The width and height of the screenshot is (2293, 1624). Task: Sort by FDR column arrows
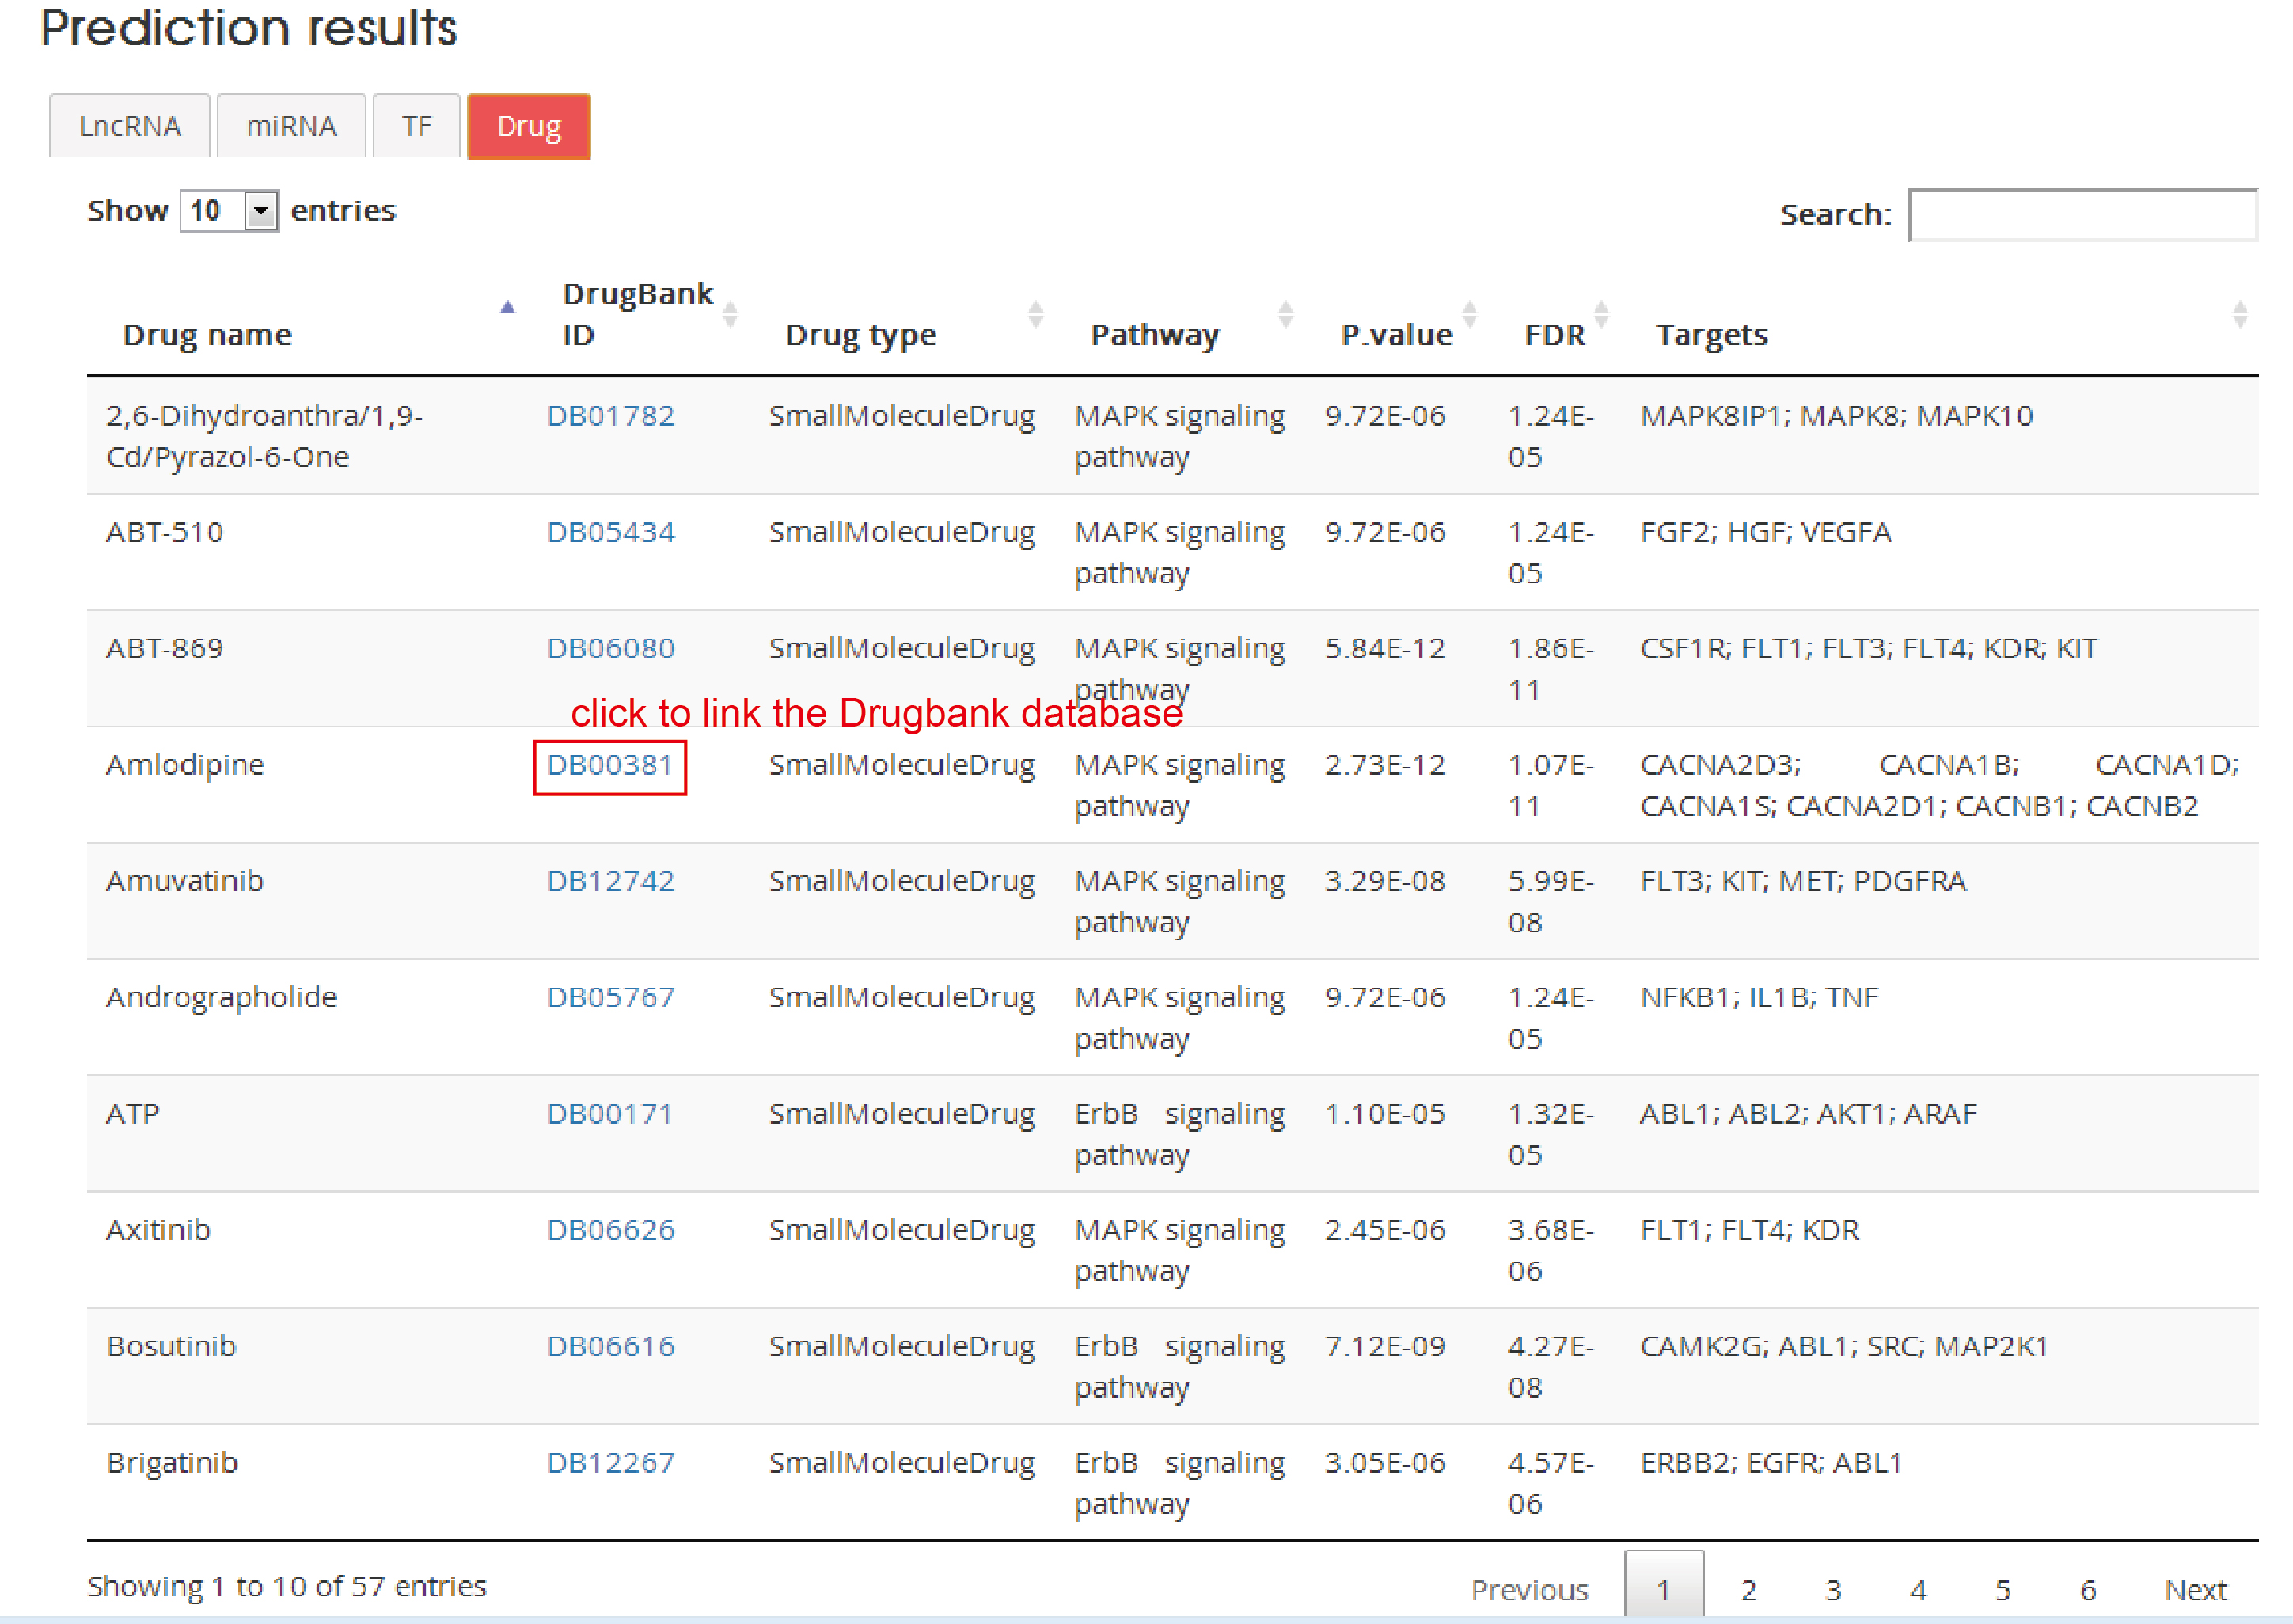click(1601, 314)
